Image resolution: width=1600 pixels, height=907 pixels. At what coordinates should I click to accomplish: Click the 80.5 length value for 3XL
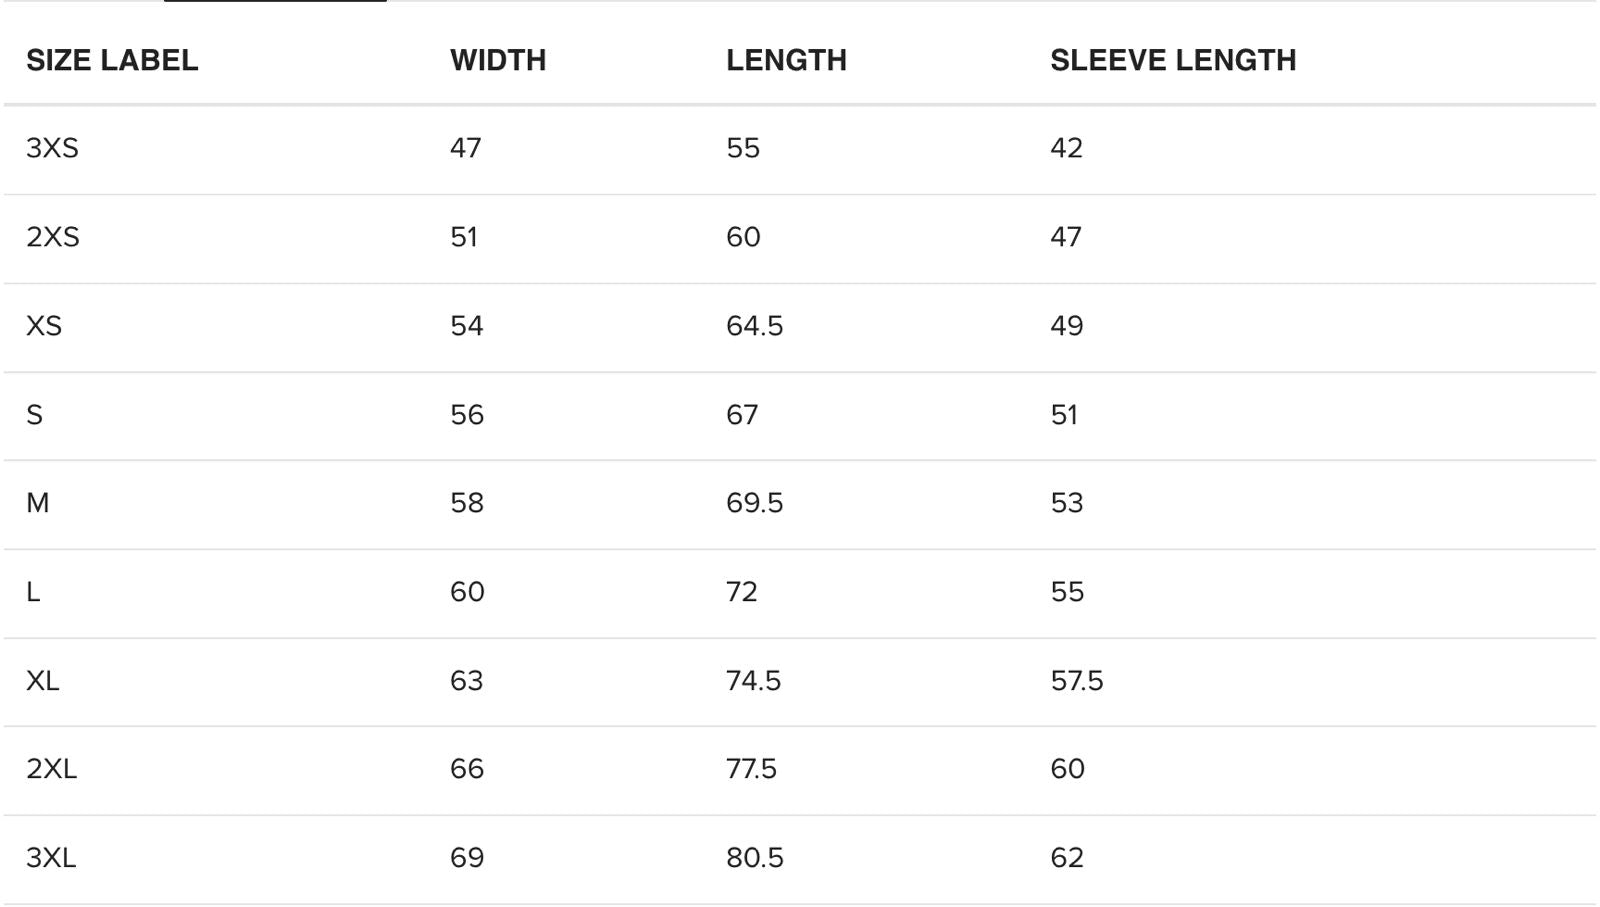(755, 858)
